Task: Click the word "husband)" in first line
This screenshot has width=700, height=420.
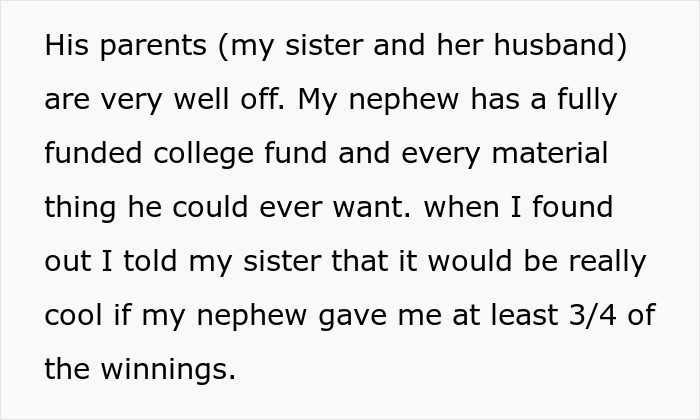Action: tap(560, 46)
